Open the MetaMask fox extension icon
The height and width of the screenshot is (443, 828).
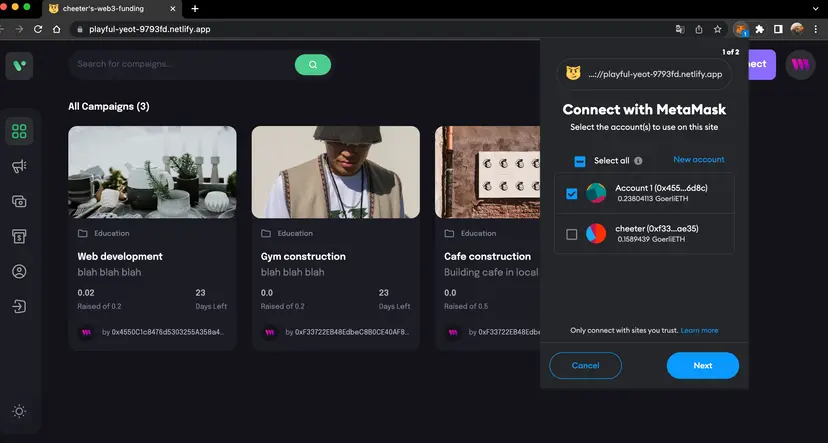coord(740,29)
